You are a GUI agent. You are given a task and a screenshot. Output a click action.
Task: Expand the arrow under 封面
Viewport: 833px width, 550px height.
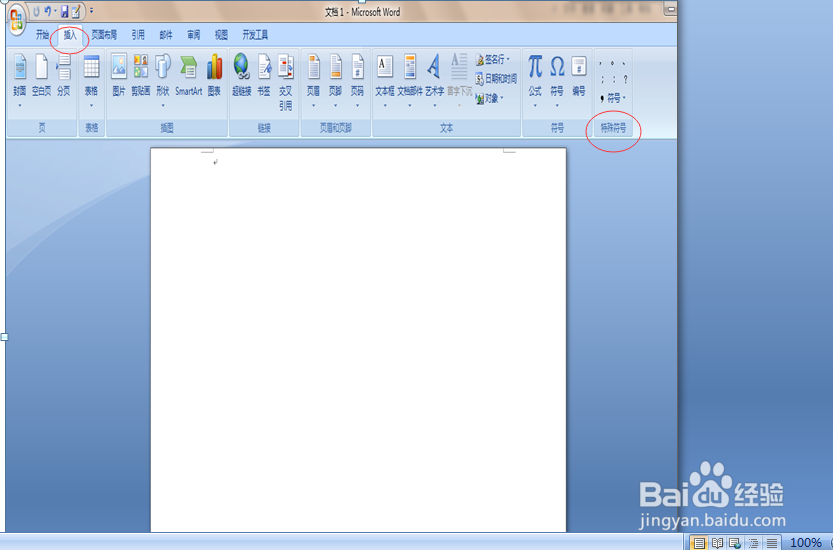[20, 106]
